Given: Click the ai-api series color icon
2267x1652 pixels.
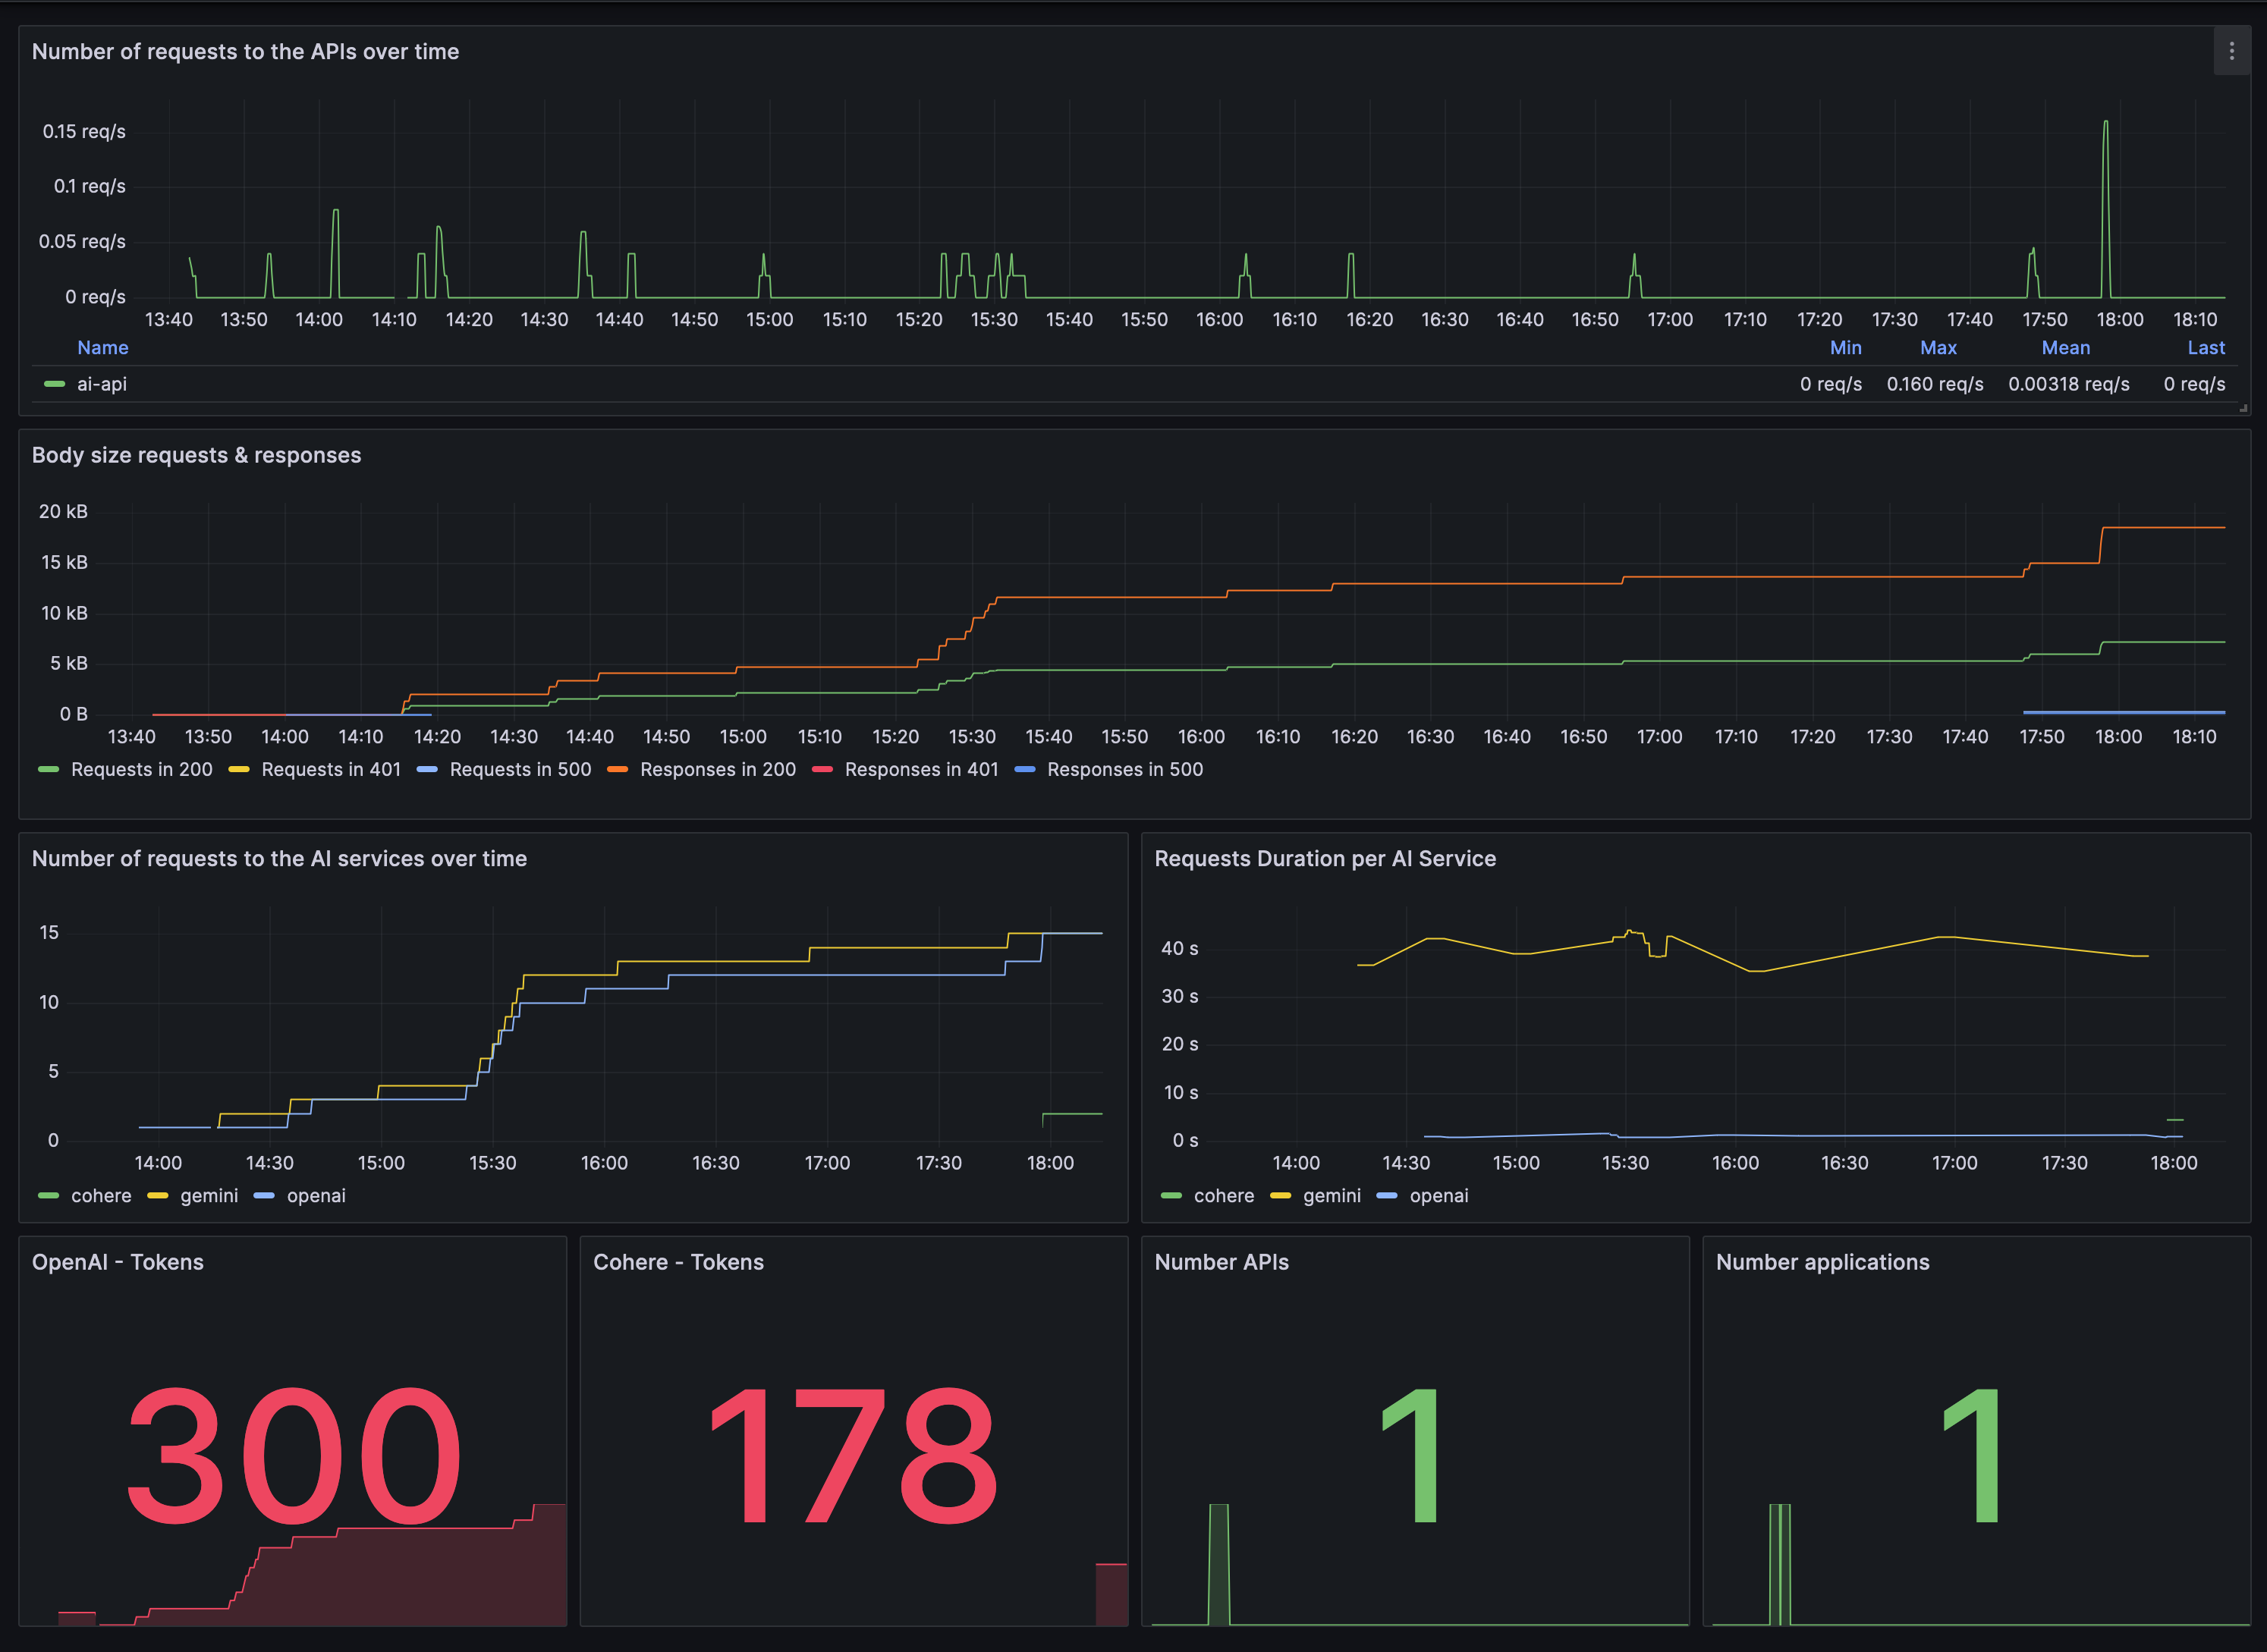Looking at the screenshot, I should point(53,384).
